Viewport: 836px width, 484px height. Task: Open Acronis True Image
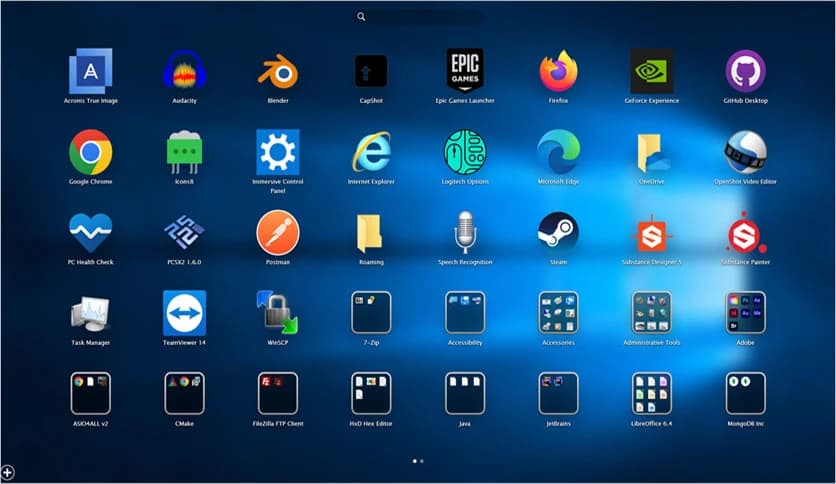pyautogui.click(x=91, y=71)
